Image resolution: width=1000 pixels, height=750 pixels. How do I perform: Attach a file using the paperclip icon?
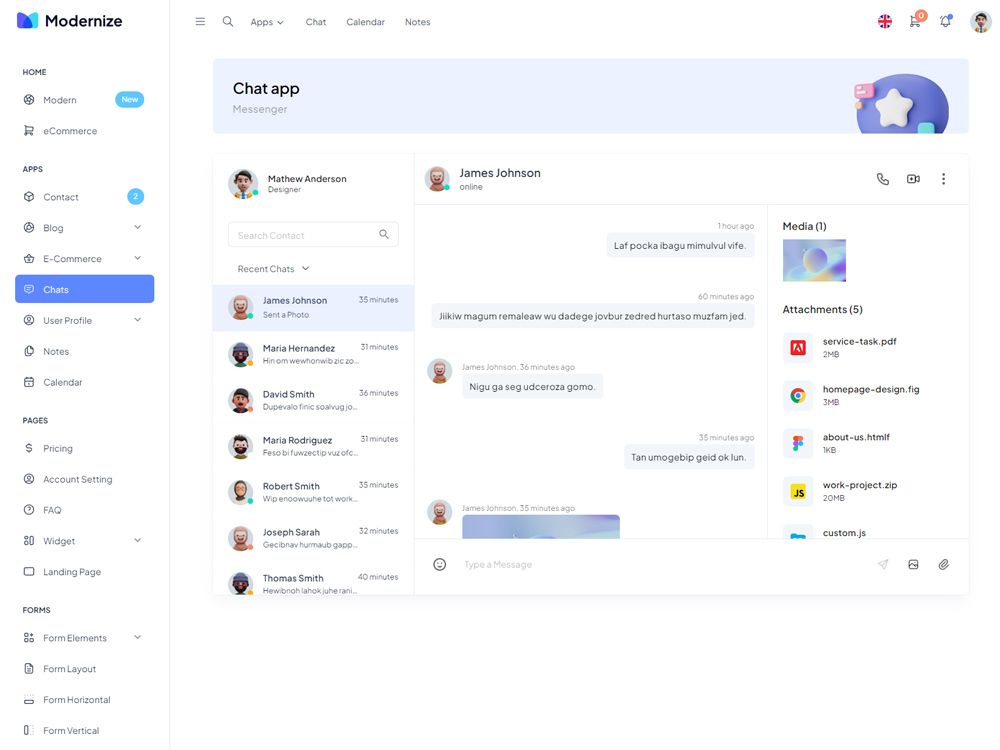[943, 564]
